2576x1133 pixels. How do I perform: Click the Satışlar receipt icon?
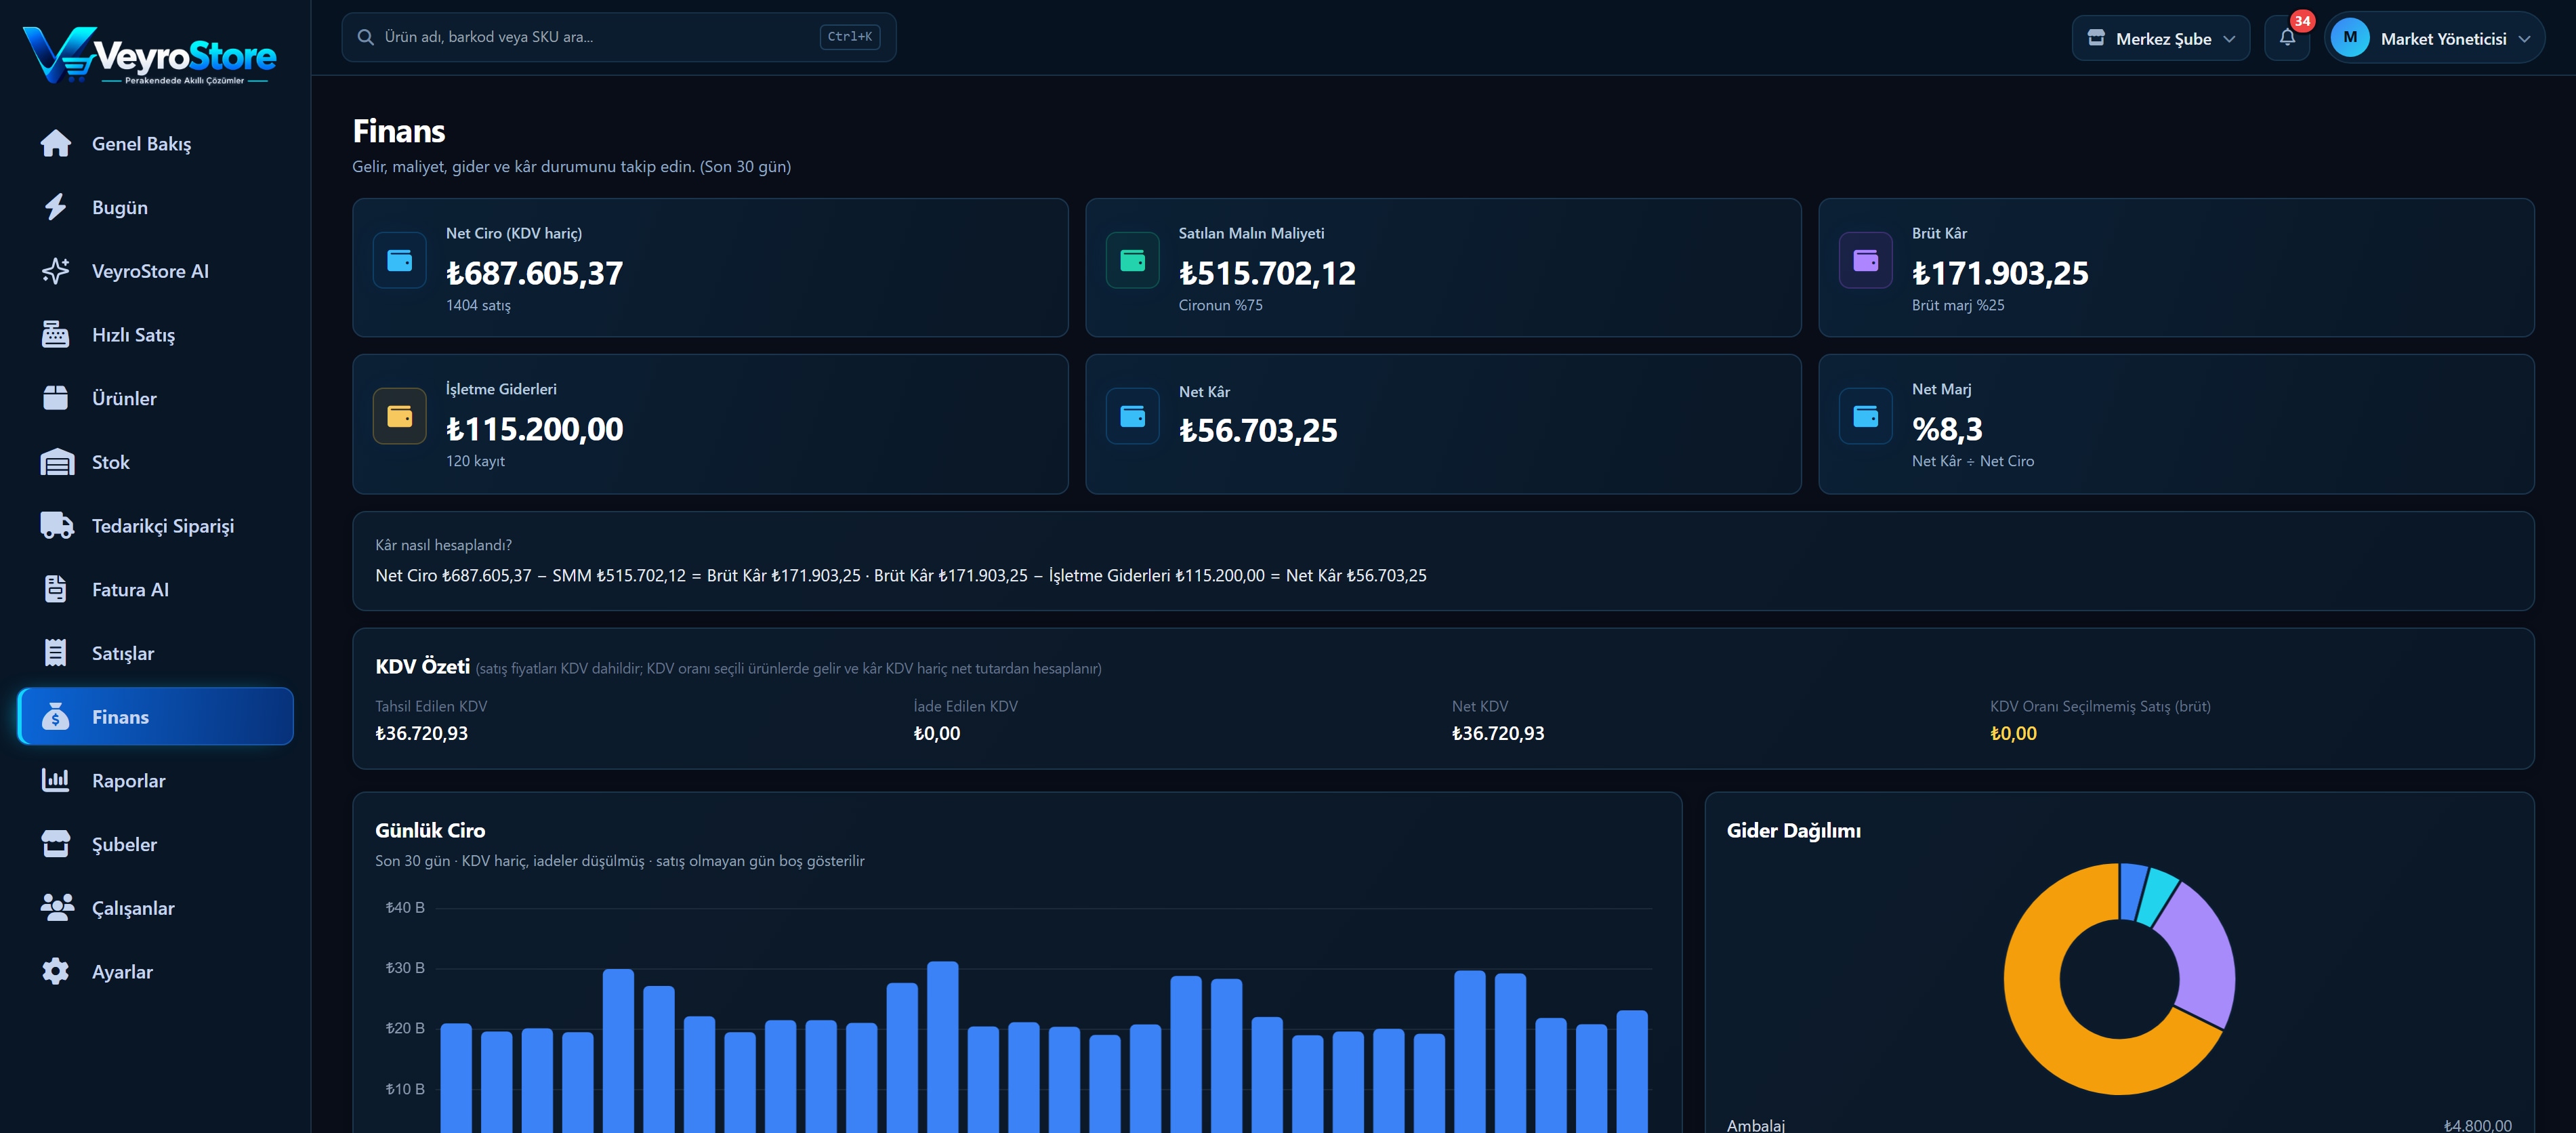[x=56, y=653]
